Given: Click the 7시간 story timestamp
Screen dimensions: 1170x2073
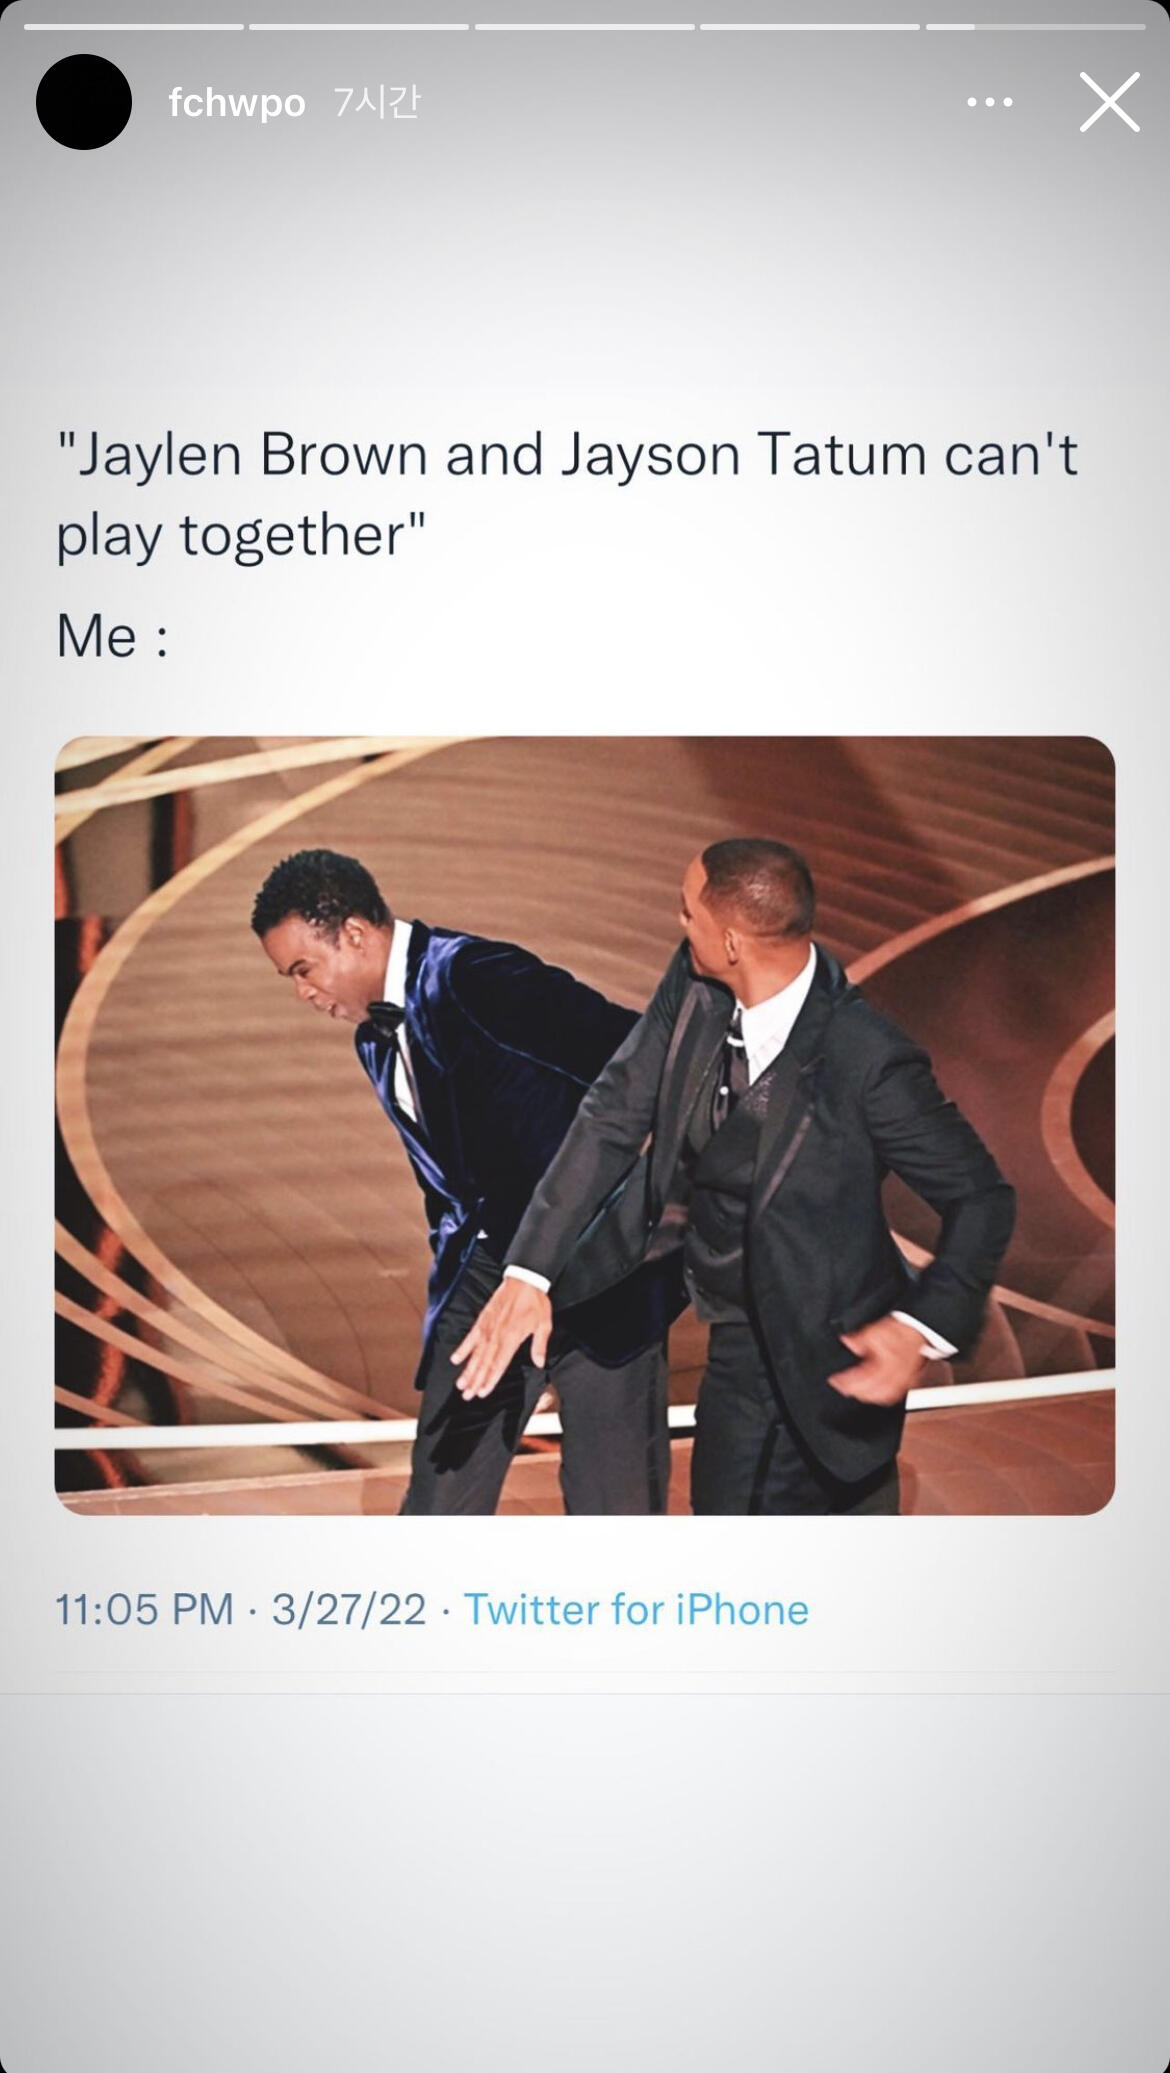Looking at the screenshot, I should pos(377,102).
